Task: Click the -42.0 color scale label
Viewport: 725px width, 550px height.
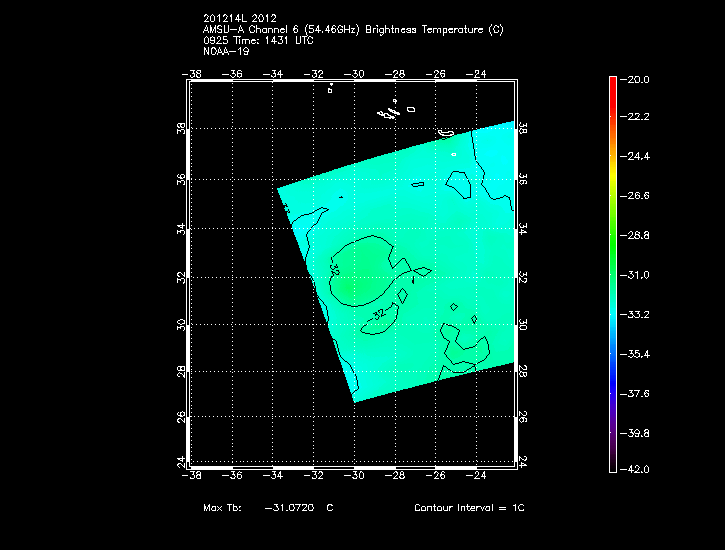Action: coord(638,469)
